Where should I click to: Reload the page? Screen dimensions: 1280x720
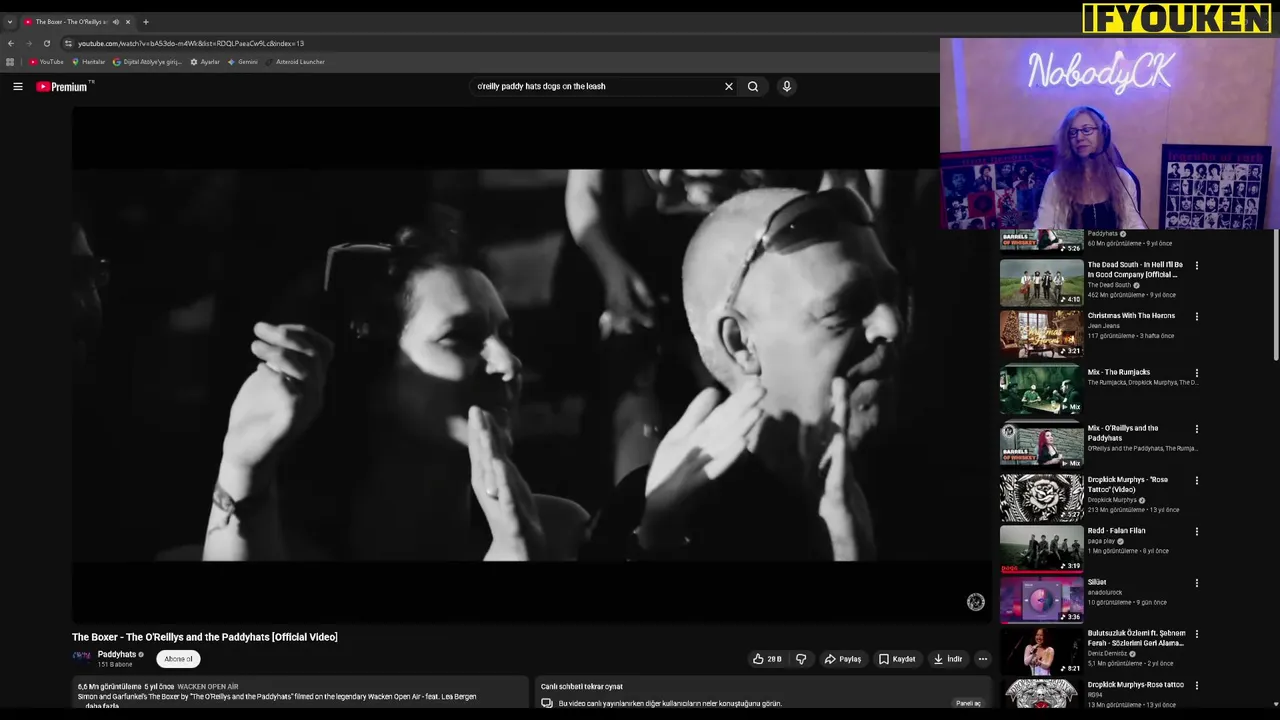[x=47, y=44]
